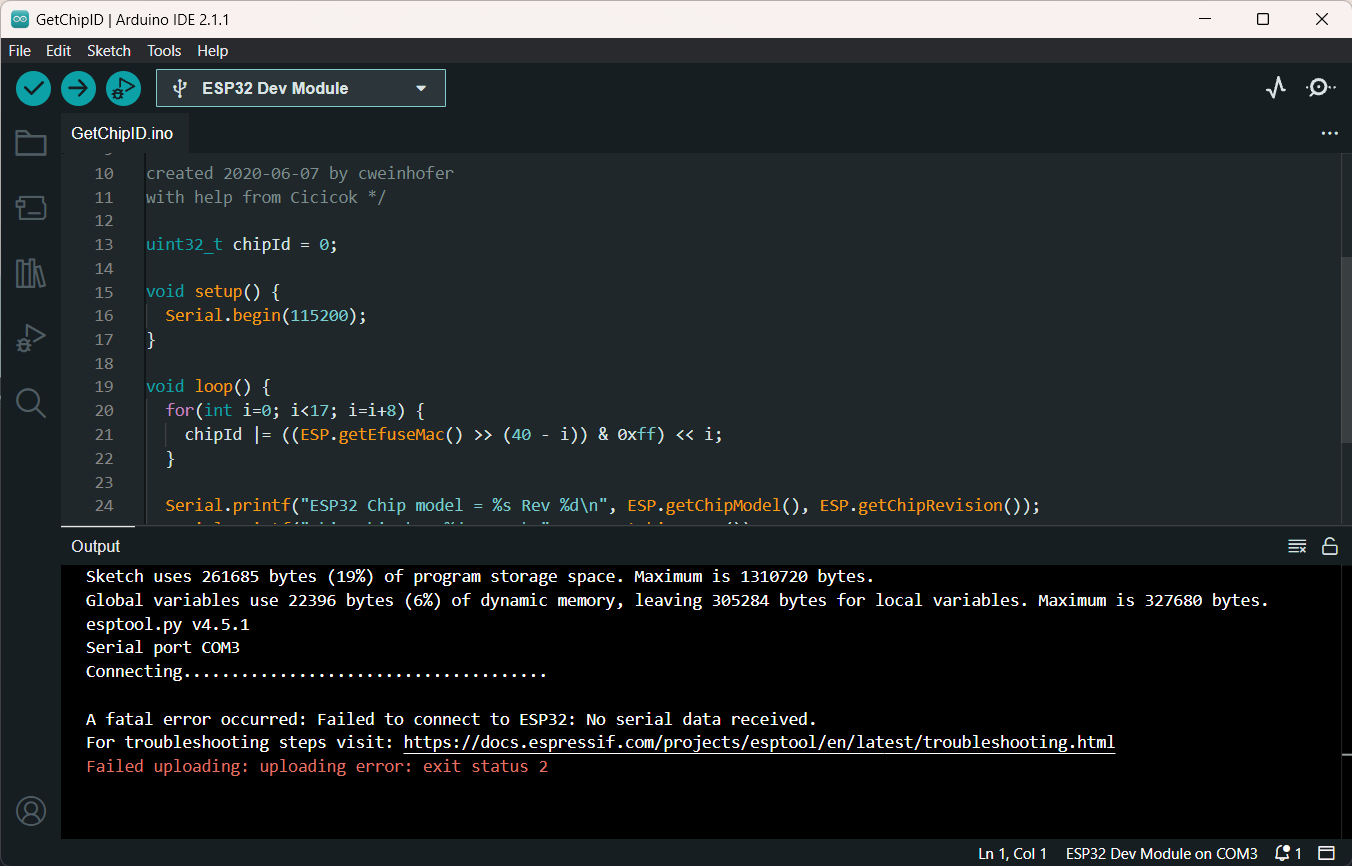The height and width of the screenshot is (866, 1352).
Task: Open the esptool troubleshooting link
Action: 759,742
